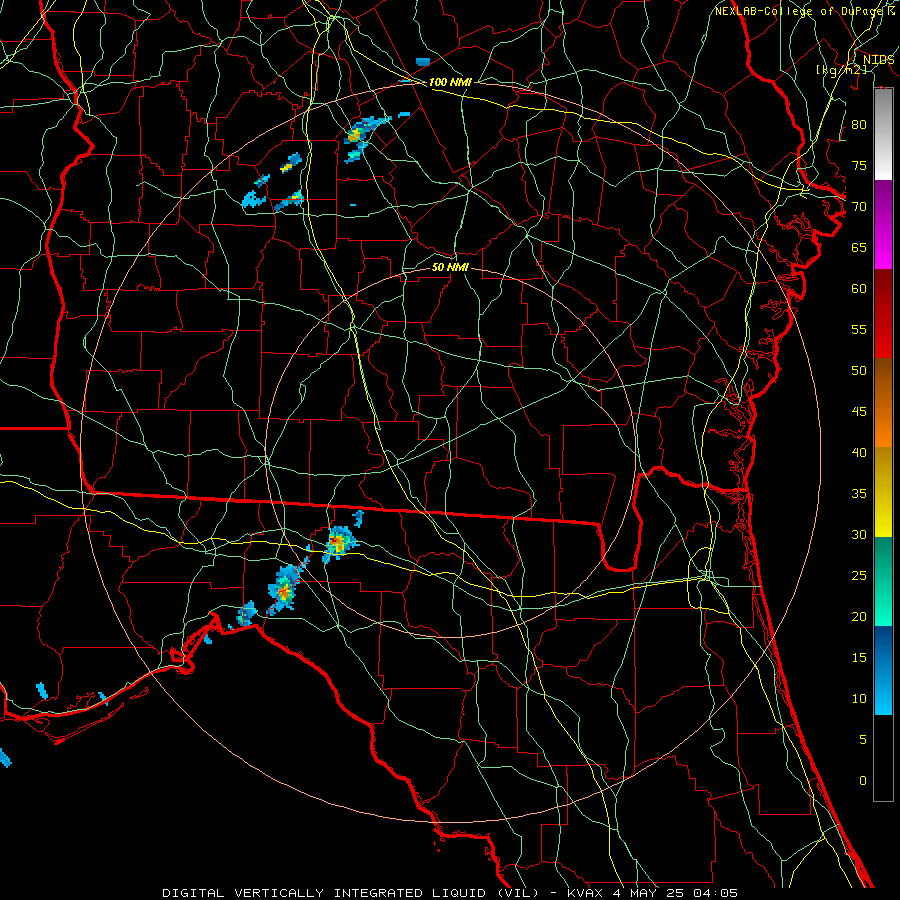Select the blue color scale segment
Image resolution: width=900 pixels, height=900 pixels.
click(x=883, y=670)
